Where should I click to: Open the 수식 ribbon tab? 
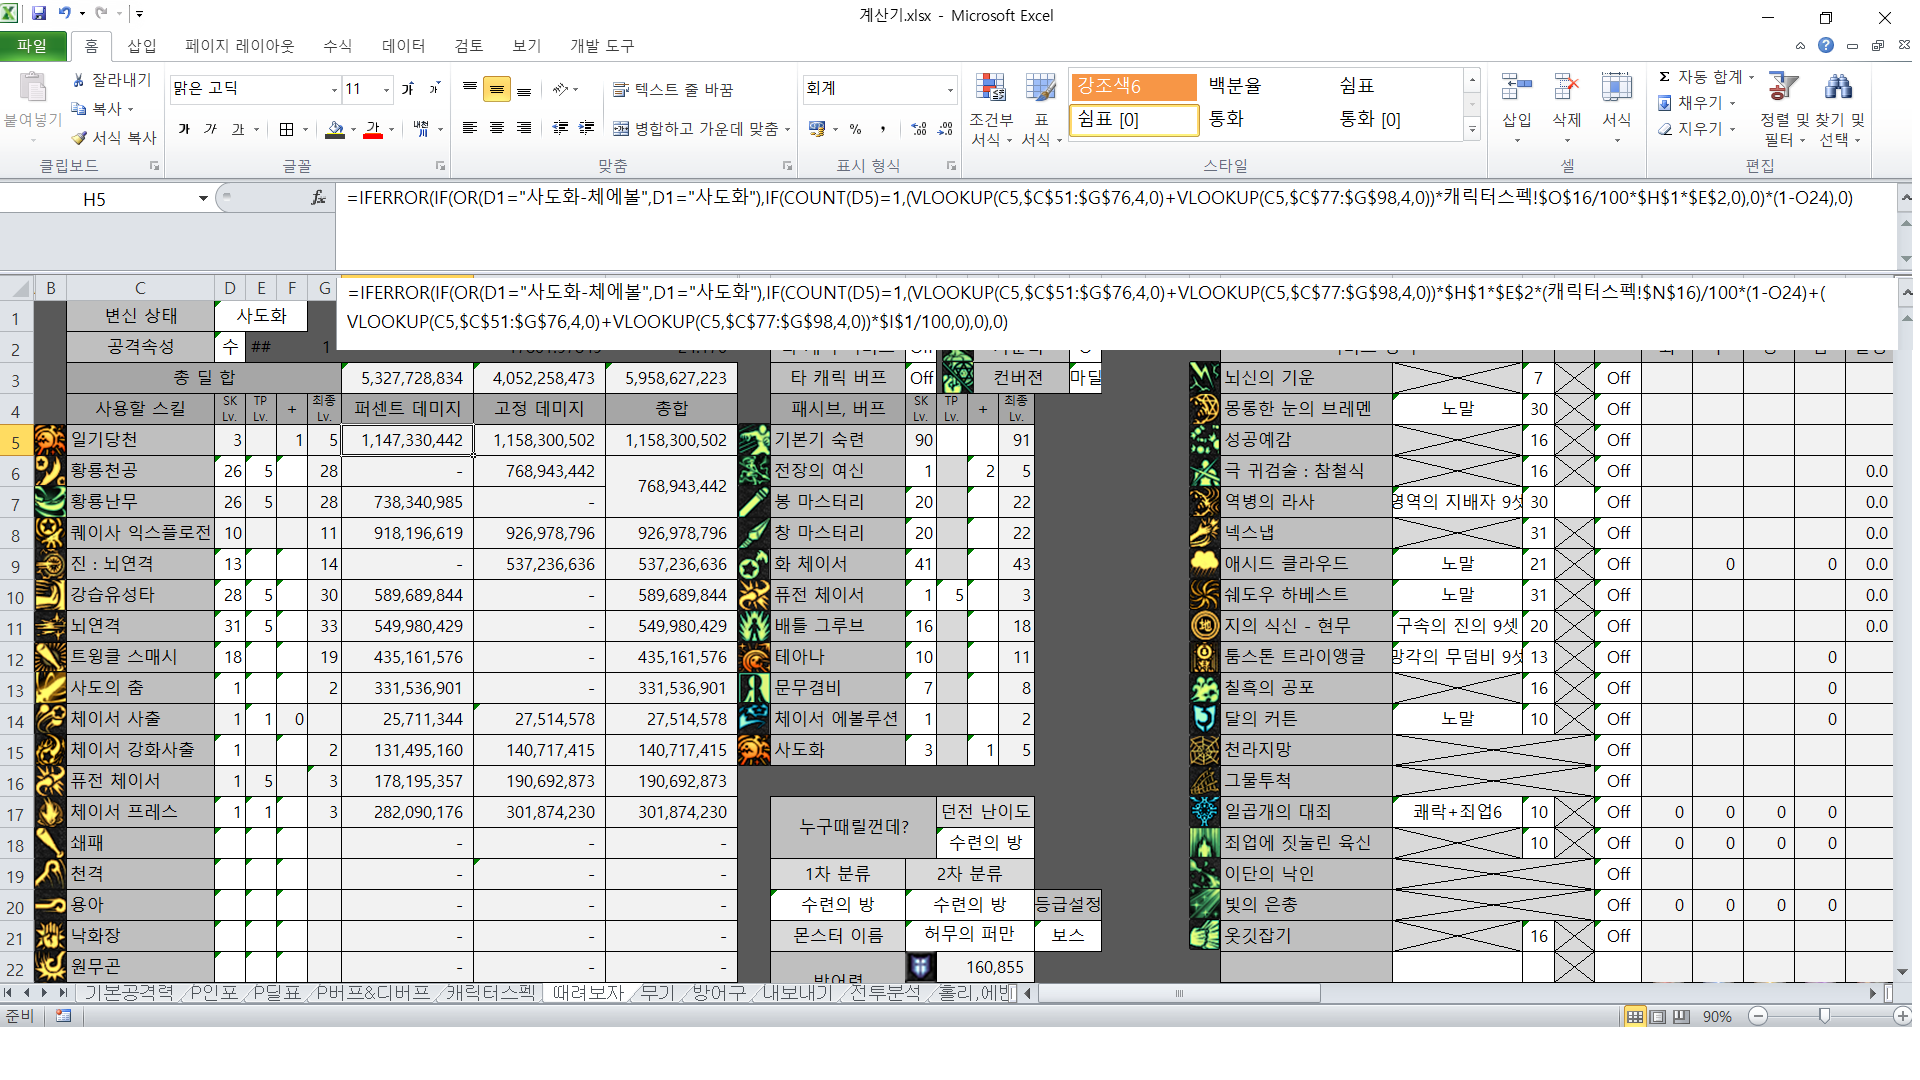click(337, 46)
